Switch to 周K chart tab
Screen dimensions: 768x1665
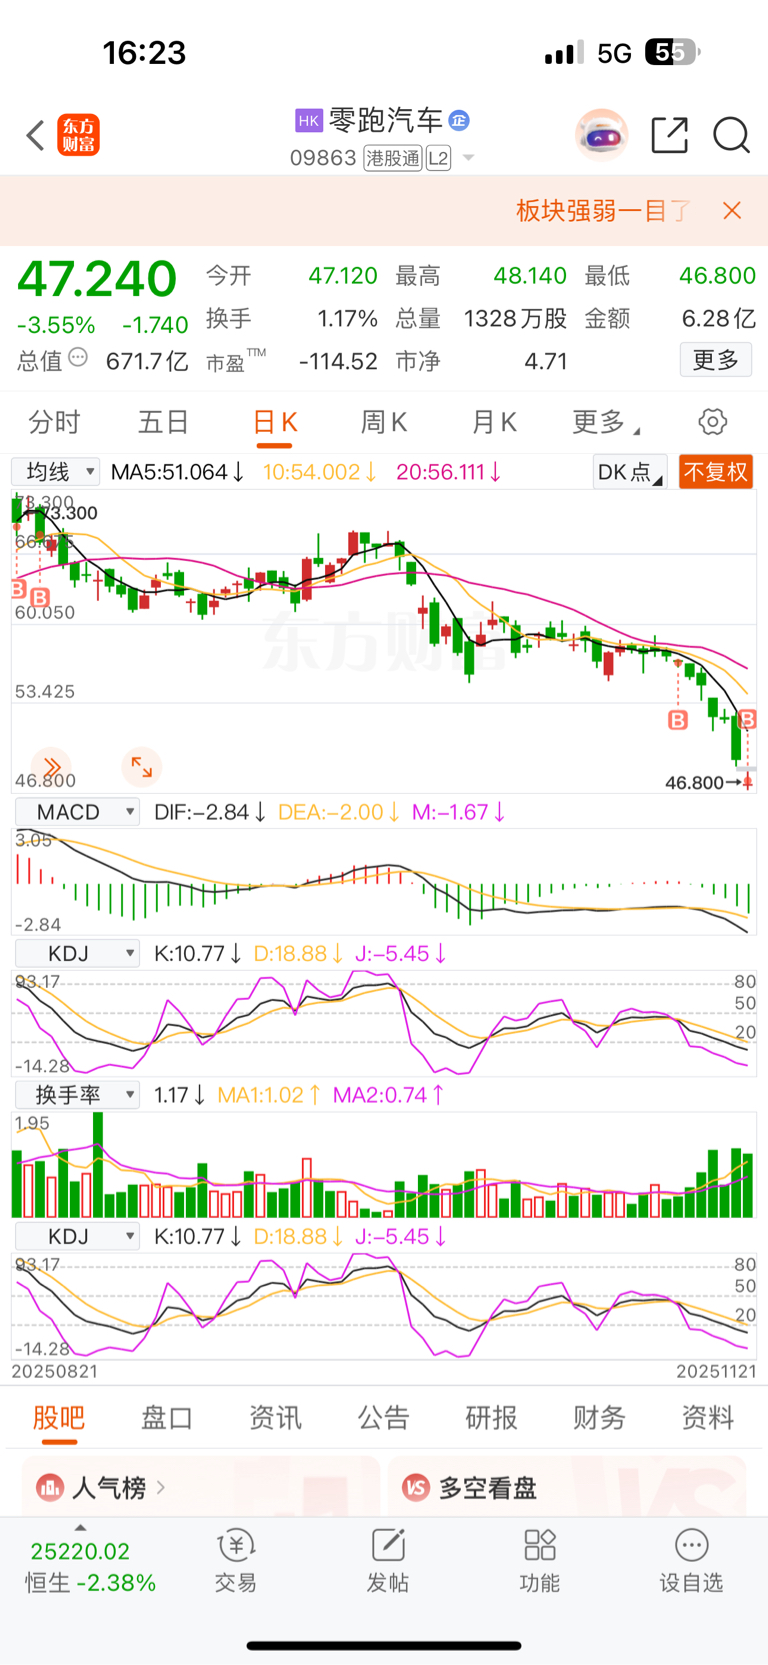point(384,422)
